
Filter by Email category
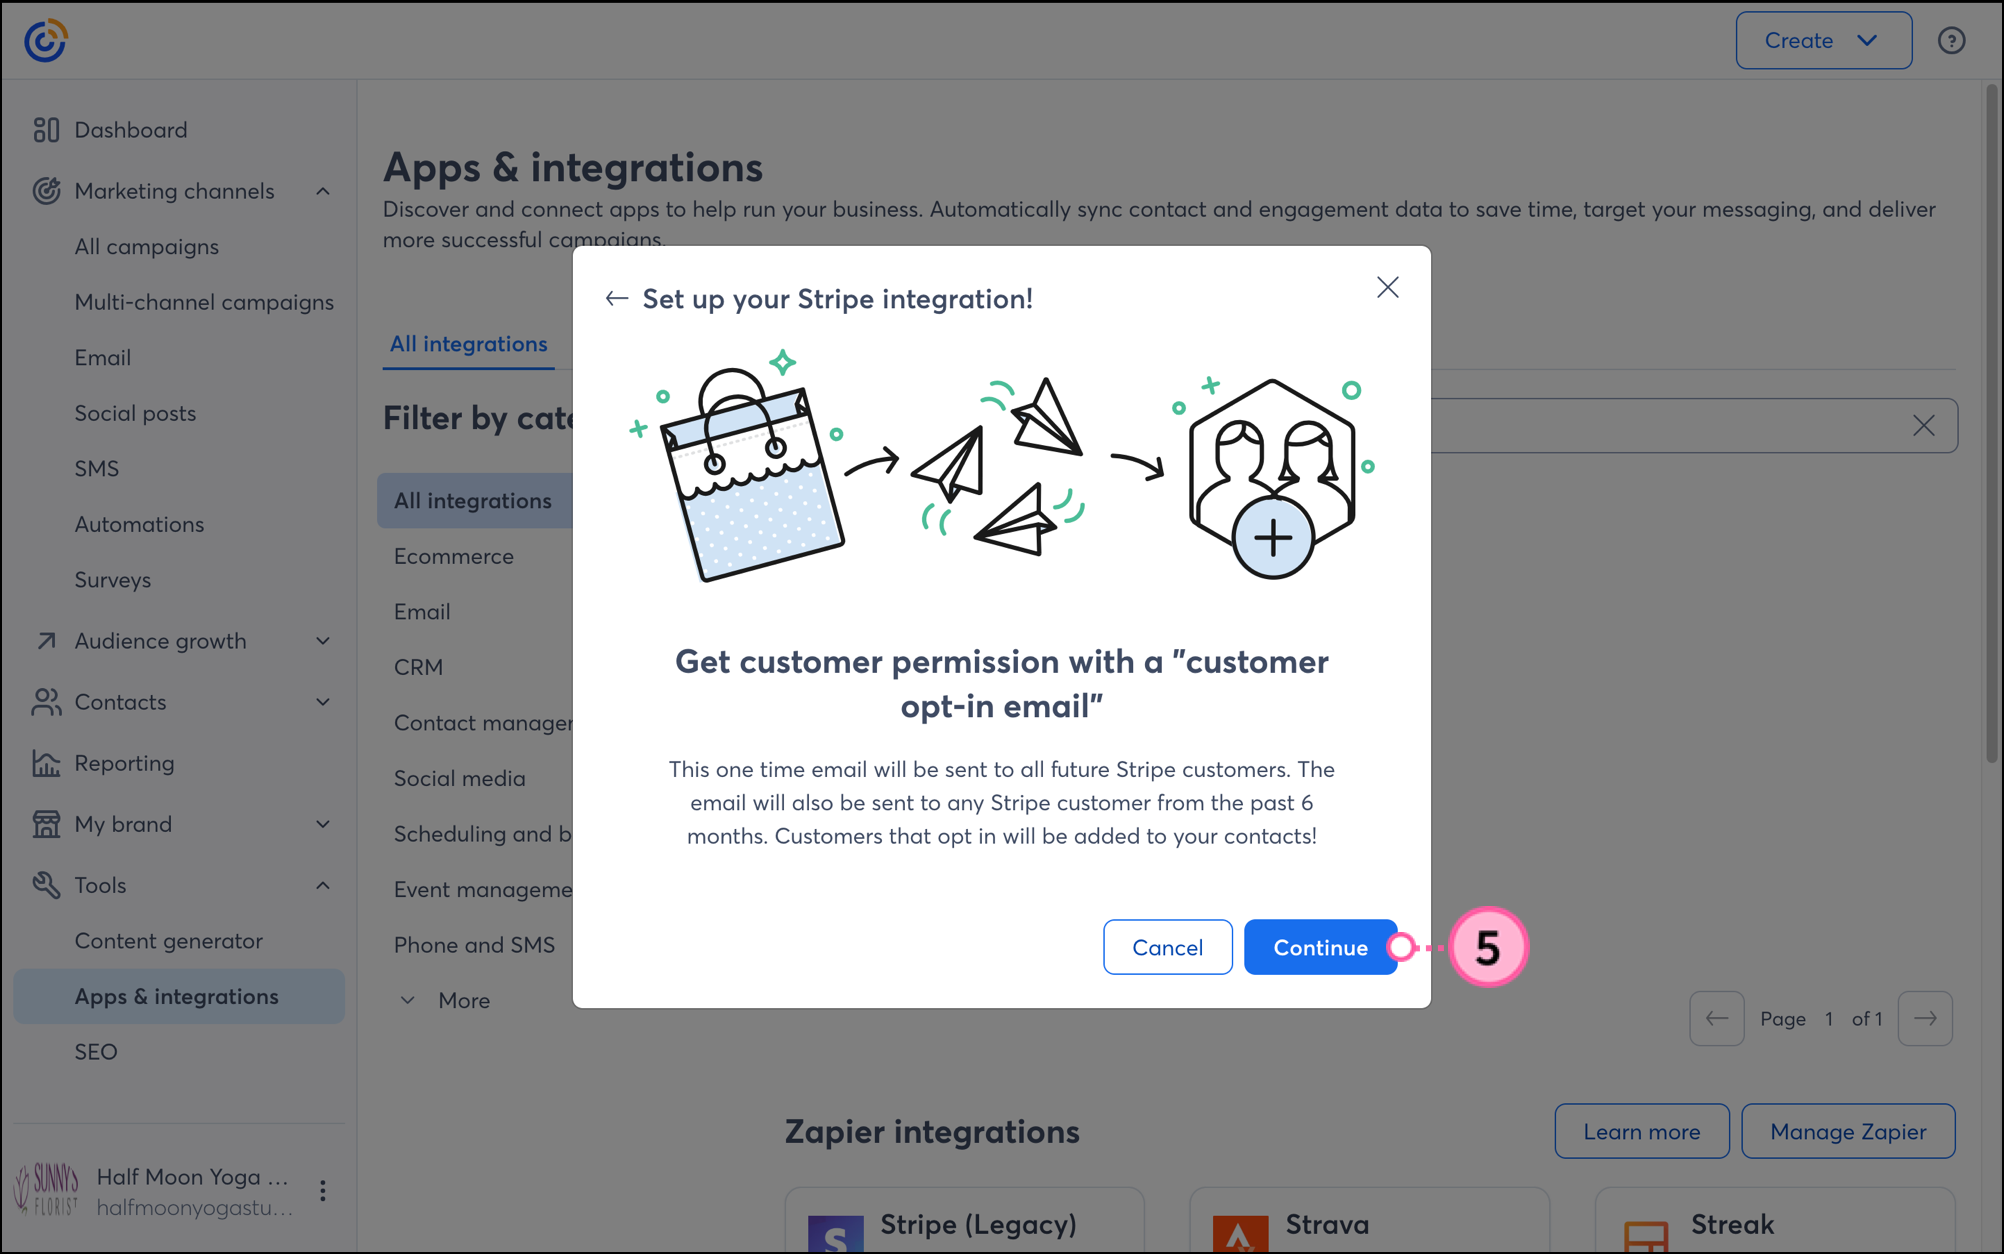click(x=422, y=612)
